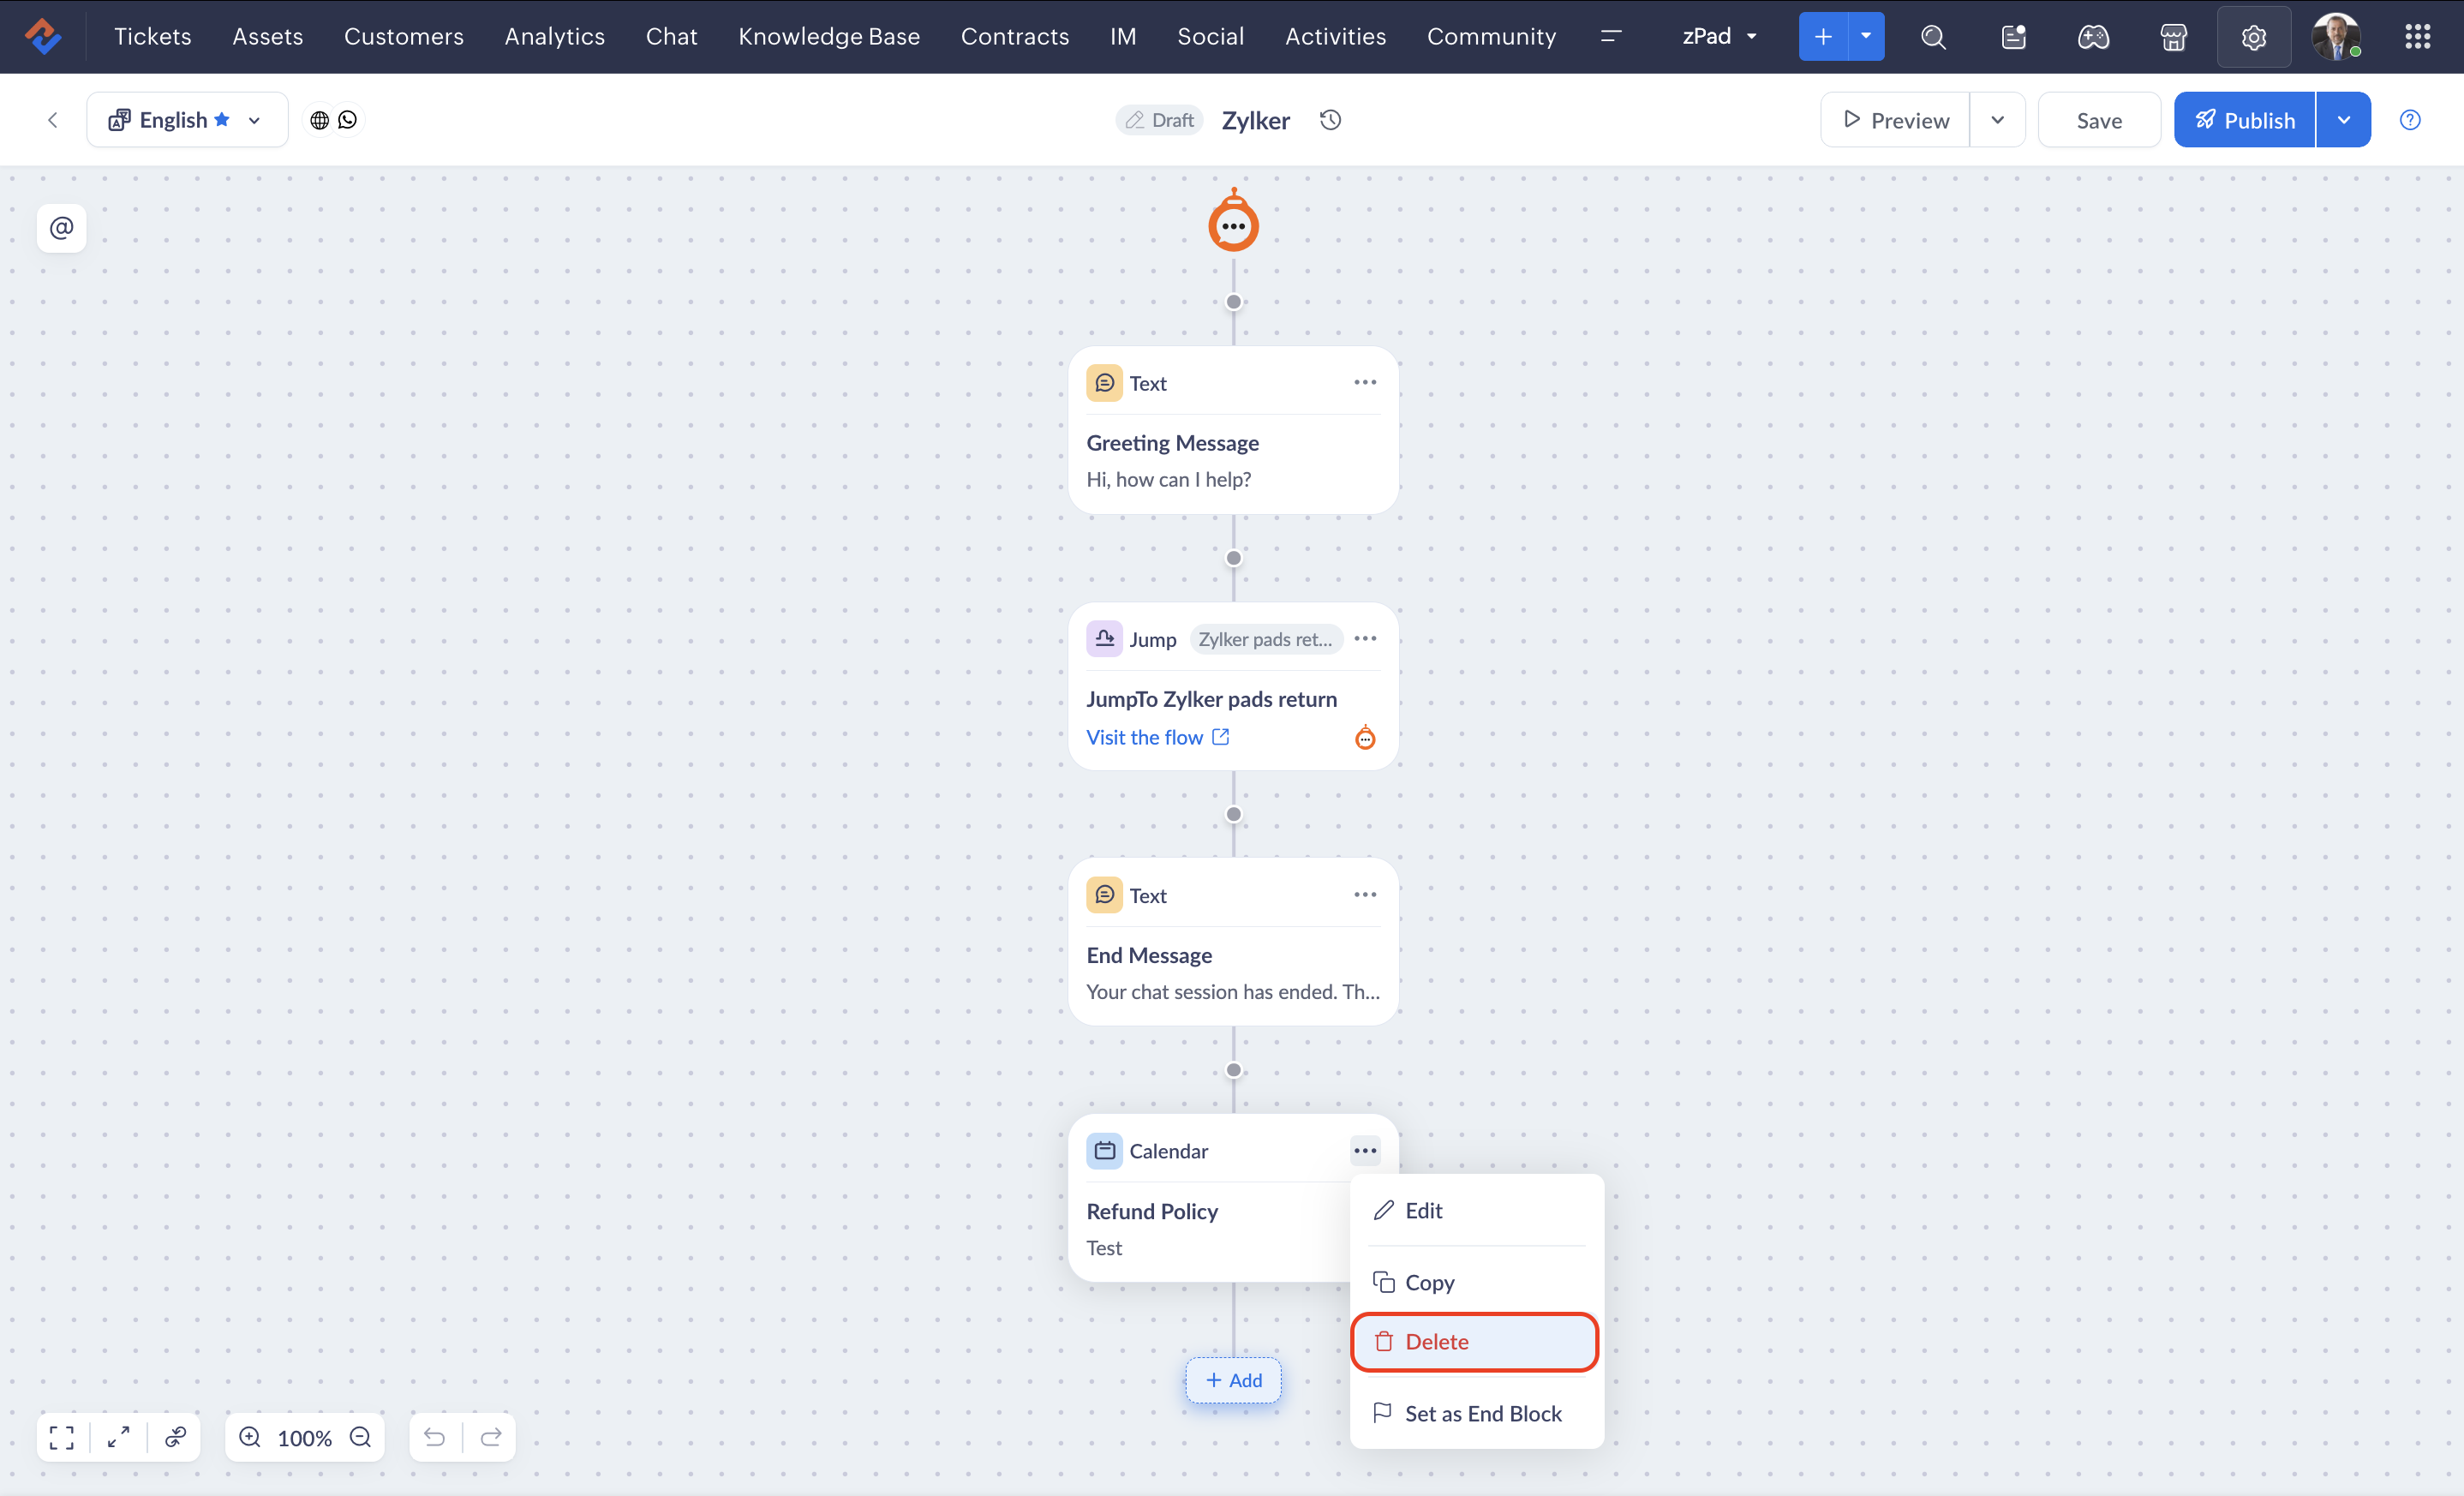Screen dimensions: 2464x1496
Task: Click the zoom in magnifier icon
Action: click(250, 1437)
